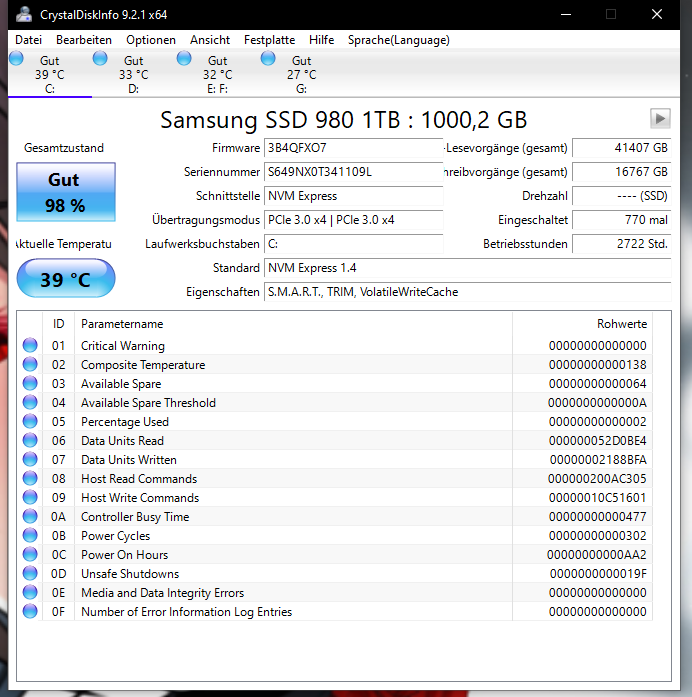Click the status icon for Power Cycles
692x697 pixels.
(30, 535)
